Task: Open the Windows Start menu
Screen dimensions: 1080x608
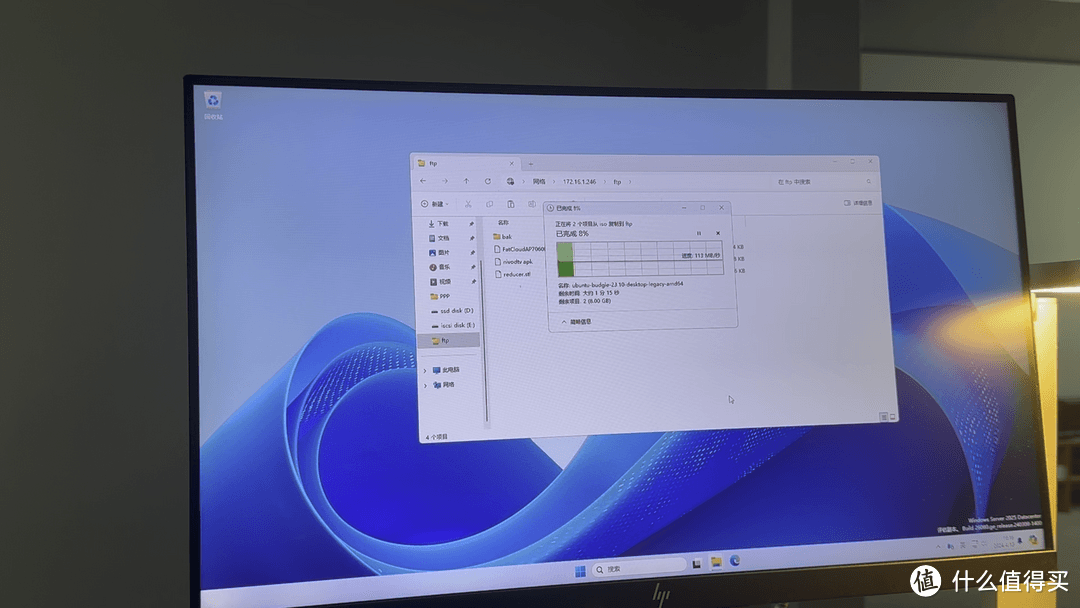Action: 580,571
